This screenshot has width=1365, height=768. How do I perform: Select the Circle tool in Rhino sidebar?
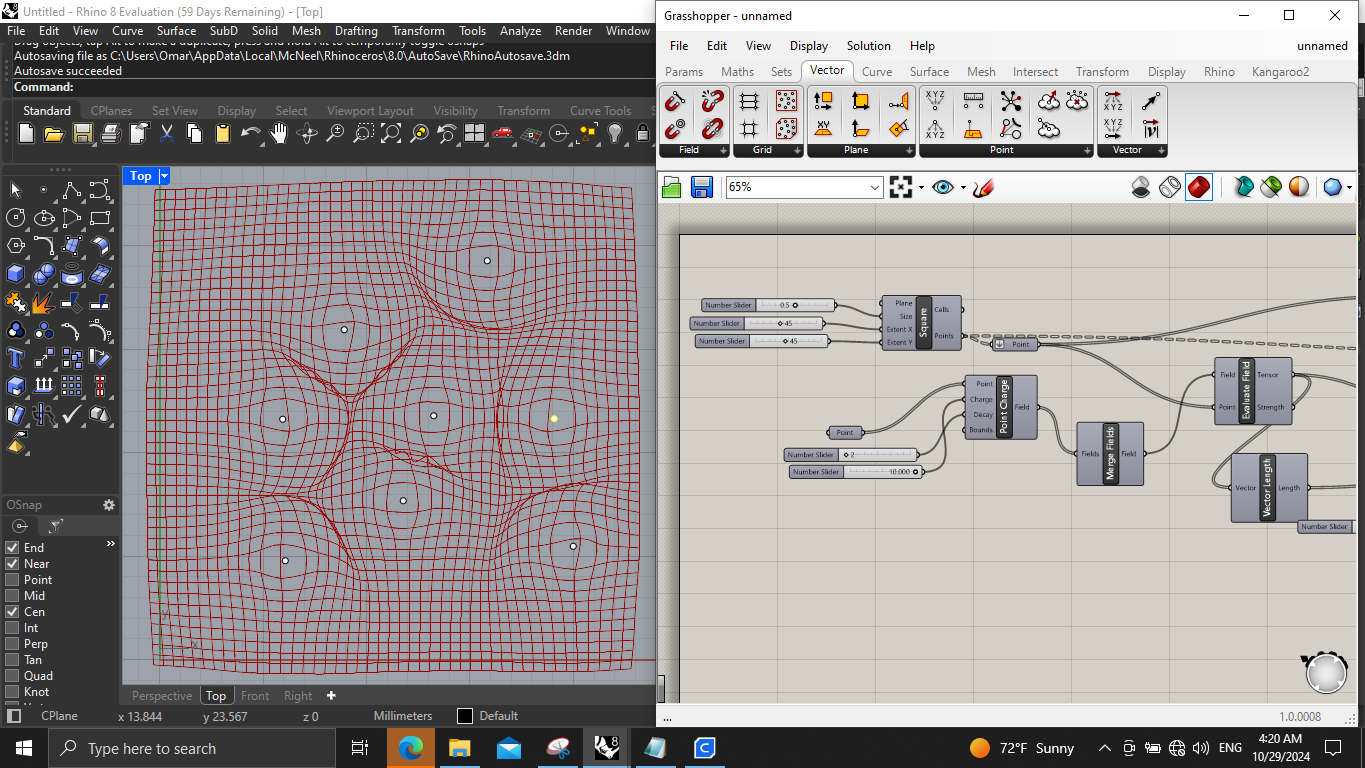pos(16,217)
